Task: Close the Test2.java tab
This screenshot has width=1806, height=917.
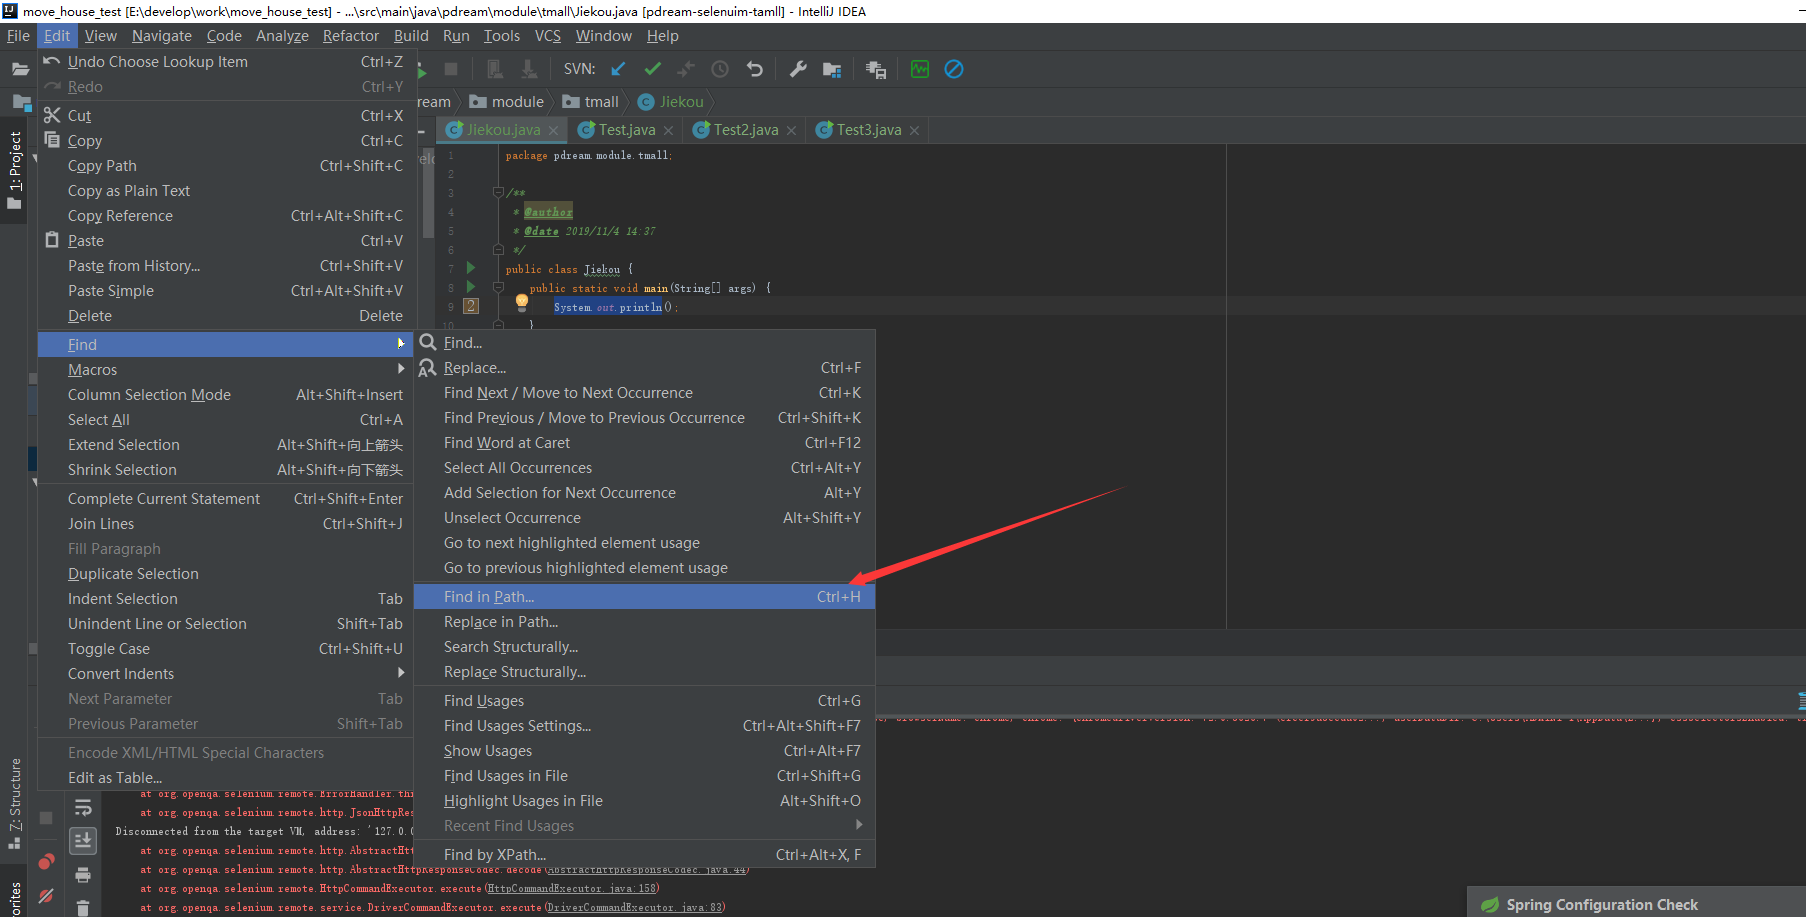Action: (791, 131)
